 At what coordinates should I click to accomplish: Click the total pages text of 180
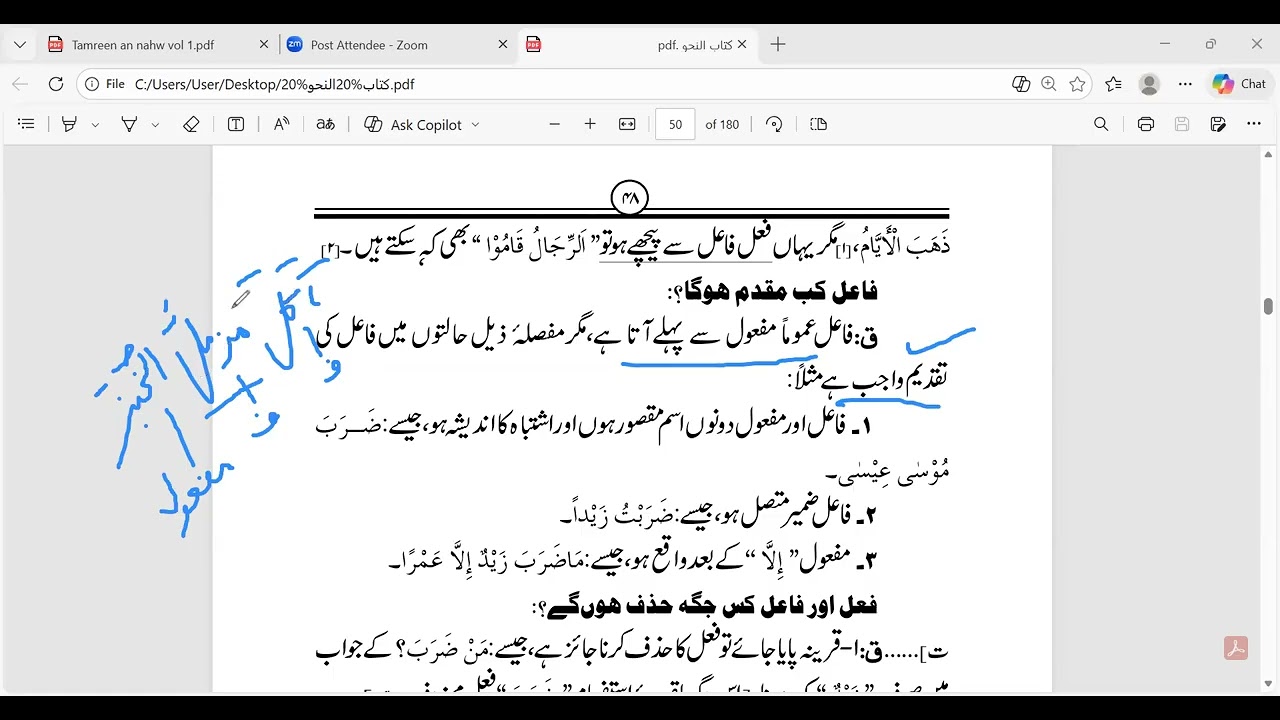(722, 124)
